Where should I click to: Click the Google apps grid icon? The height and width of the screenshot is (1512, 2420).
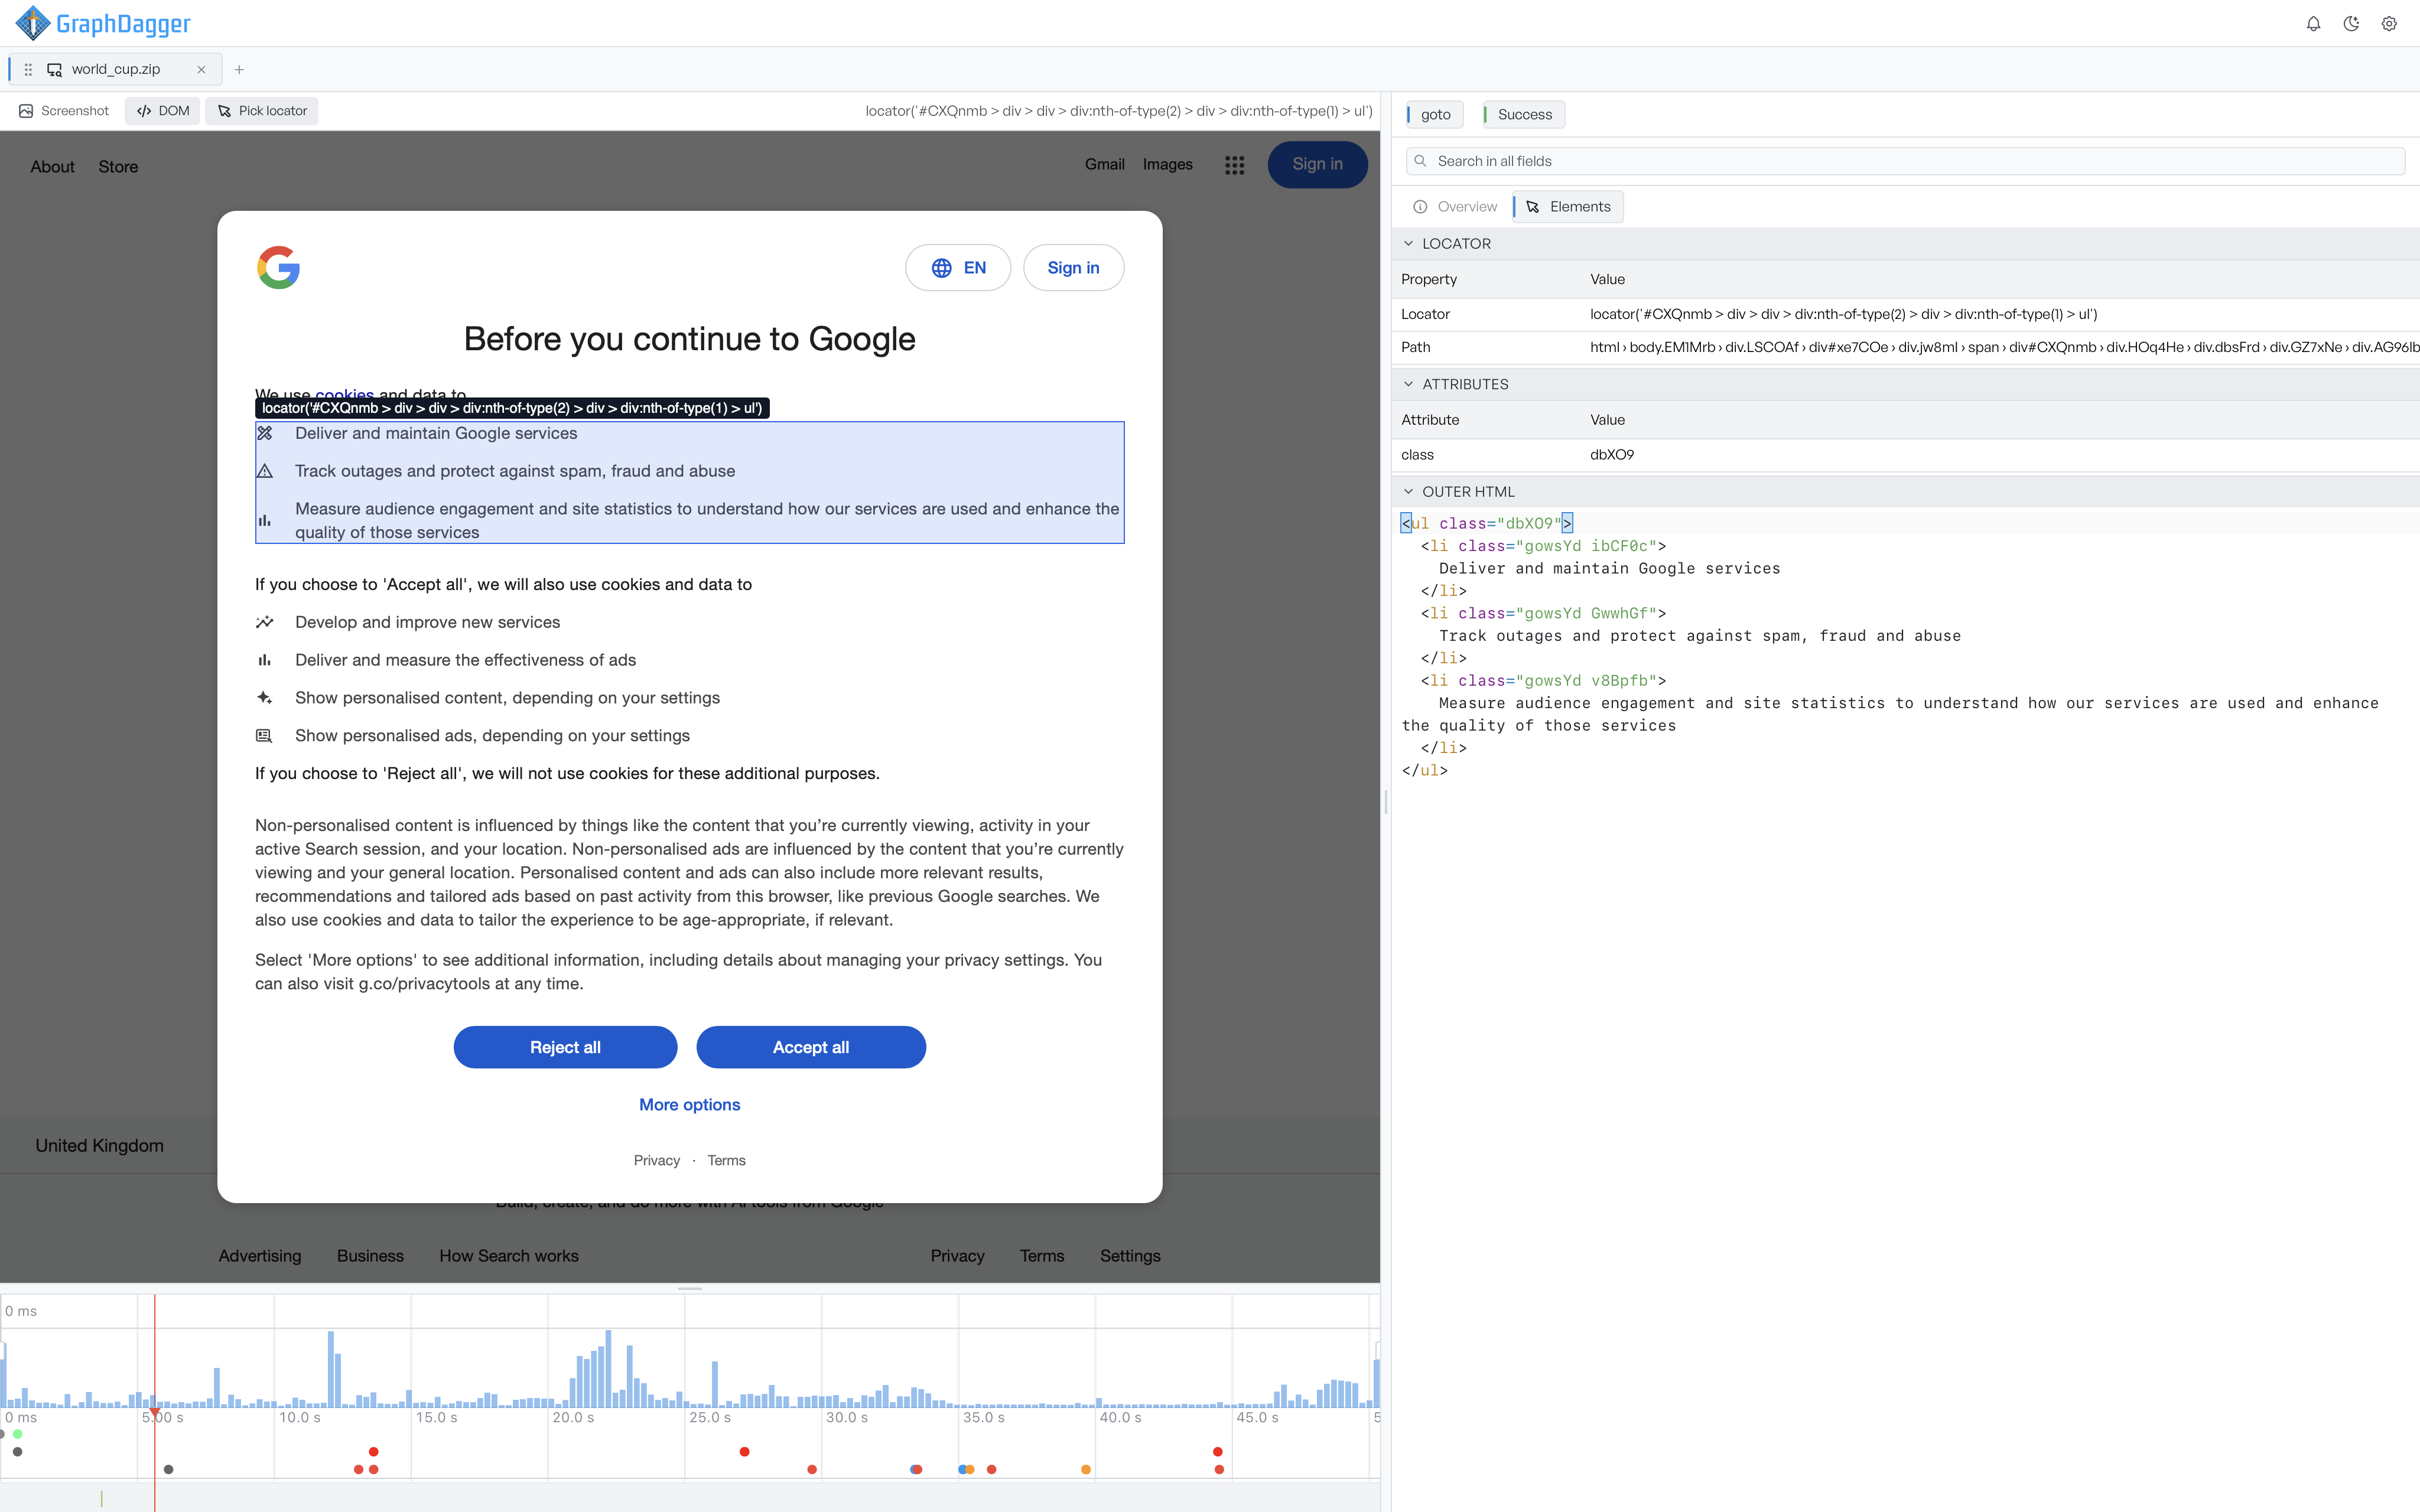(1234, 165)
